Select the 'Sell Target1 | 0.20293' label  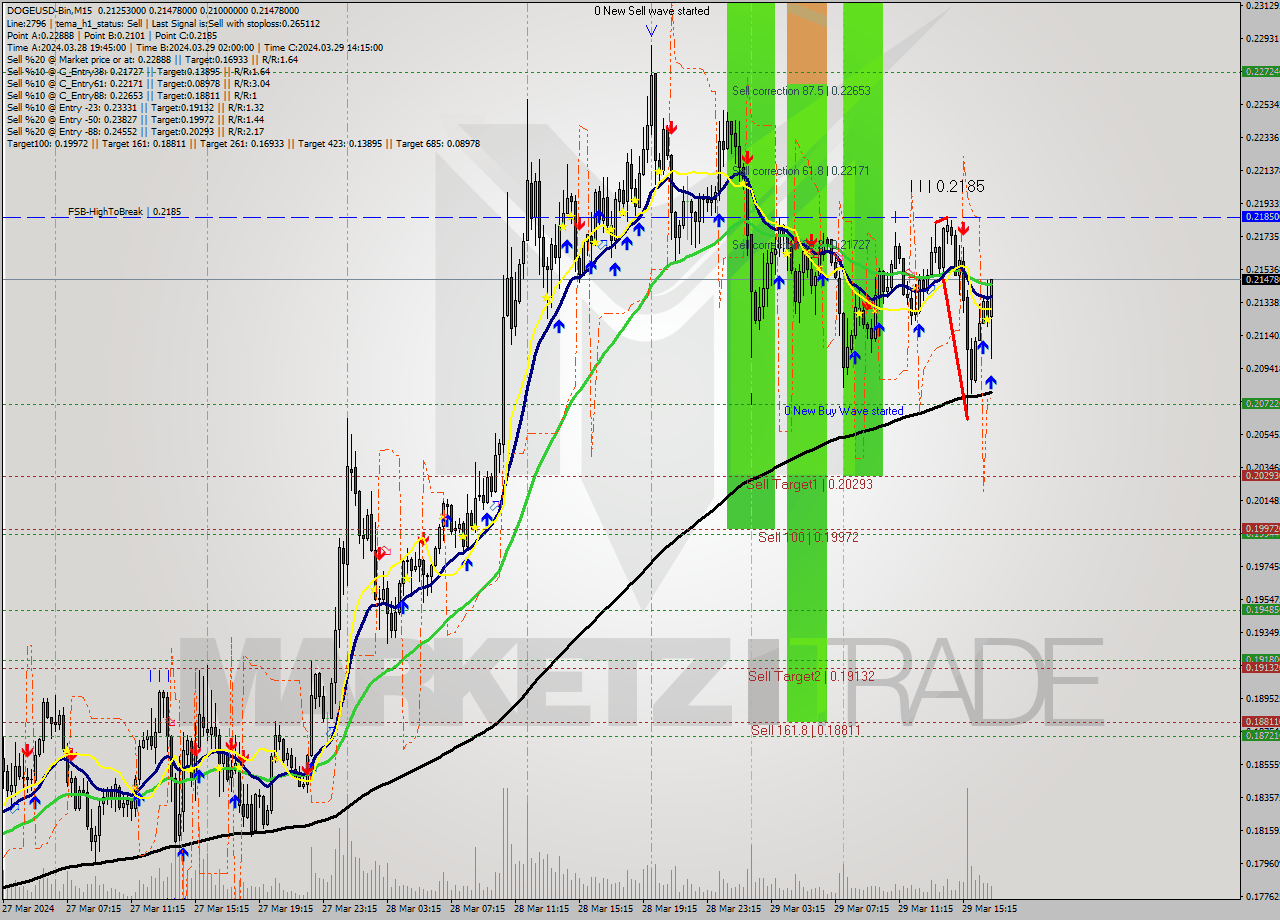pyautogui.click(x=810, y=484)
